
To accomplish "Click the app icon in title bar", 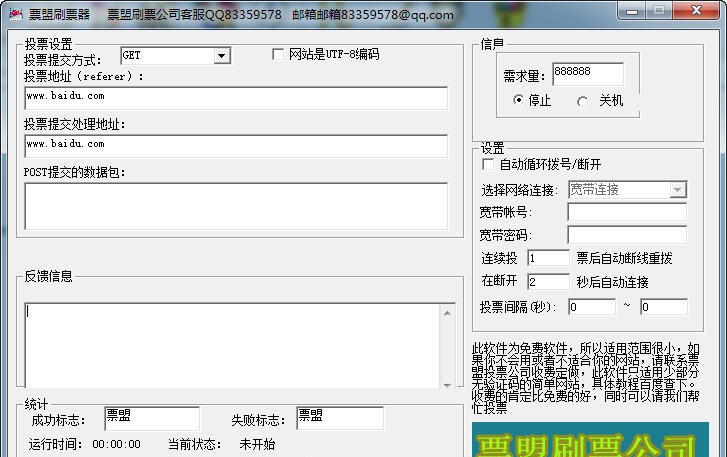I will click(16, 14).
